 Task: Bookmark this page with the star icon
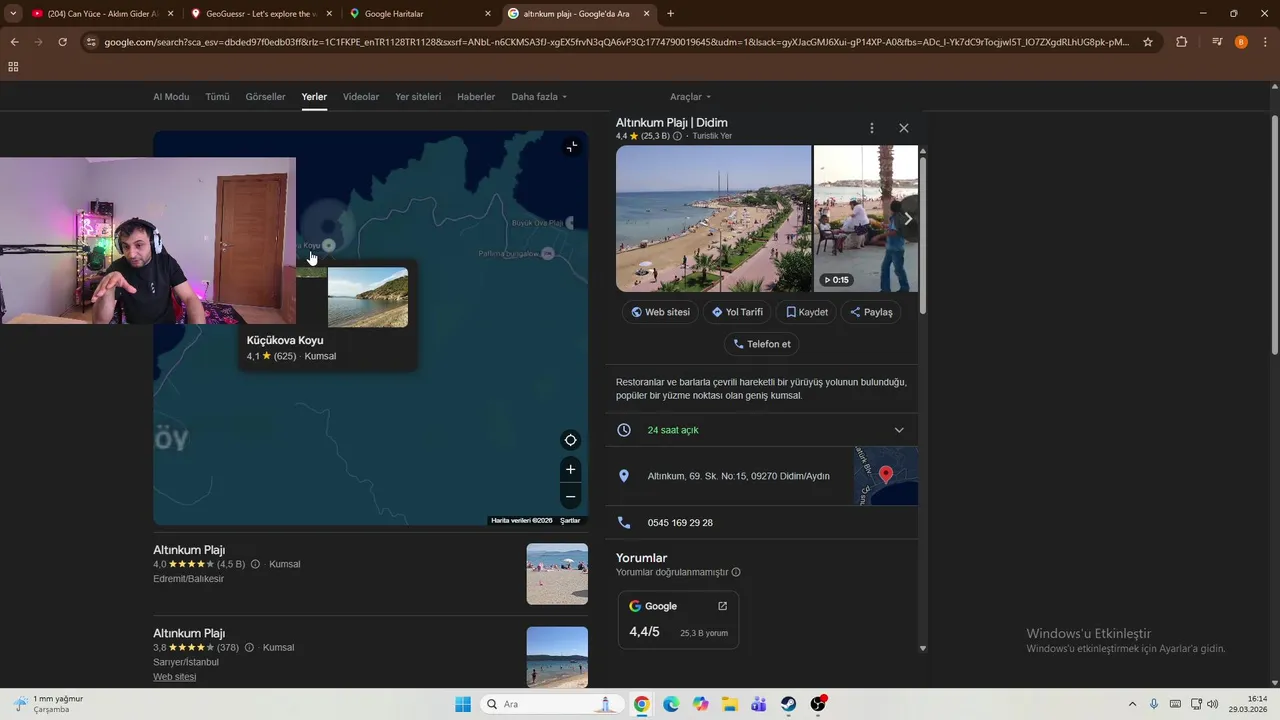click(x=1148, y=42)
